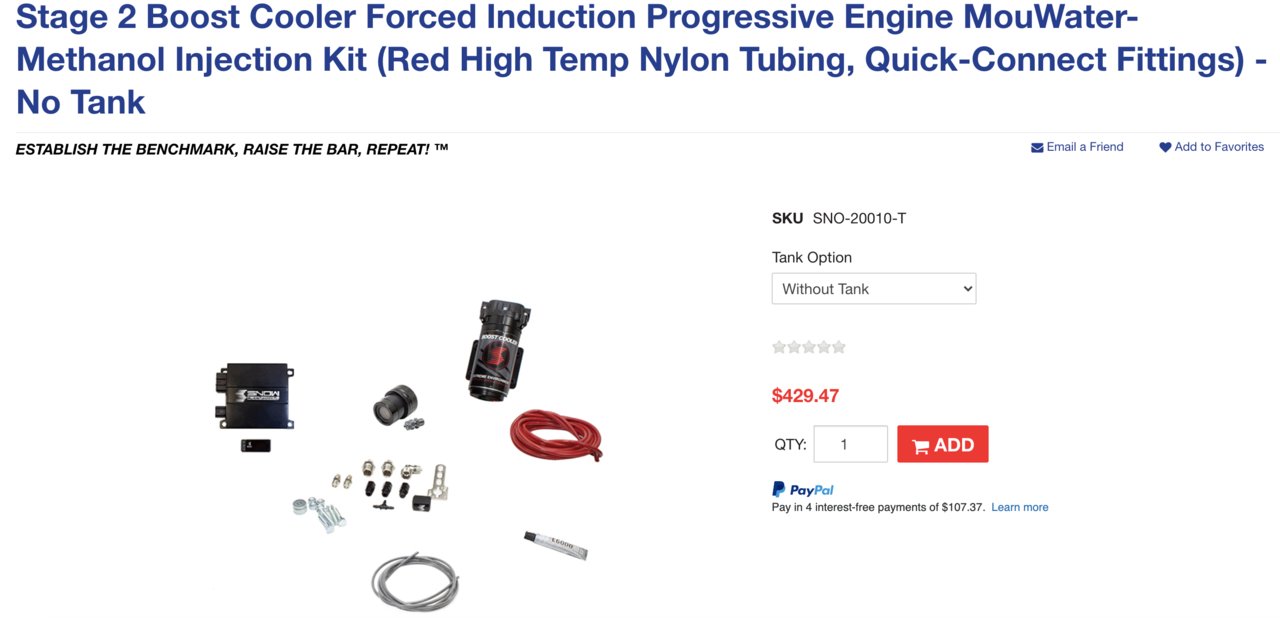Viewport: 1280px width, 618px height.
Task: Focus the QTY quantity input field
Action: point(851,444)
